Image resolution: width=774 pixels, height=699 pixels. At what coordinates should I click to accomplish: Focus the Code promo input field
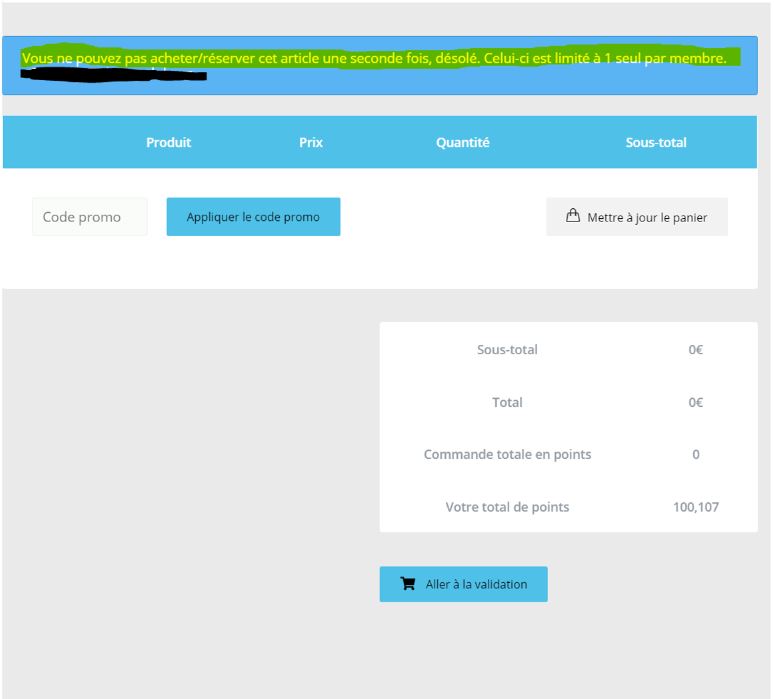tap(89, 217)
